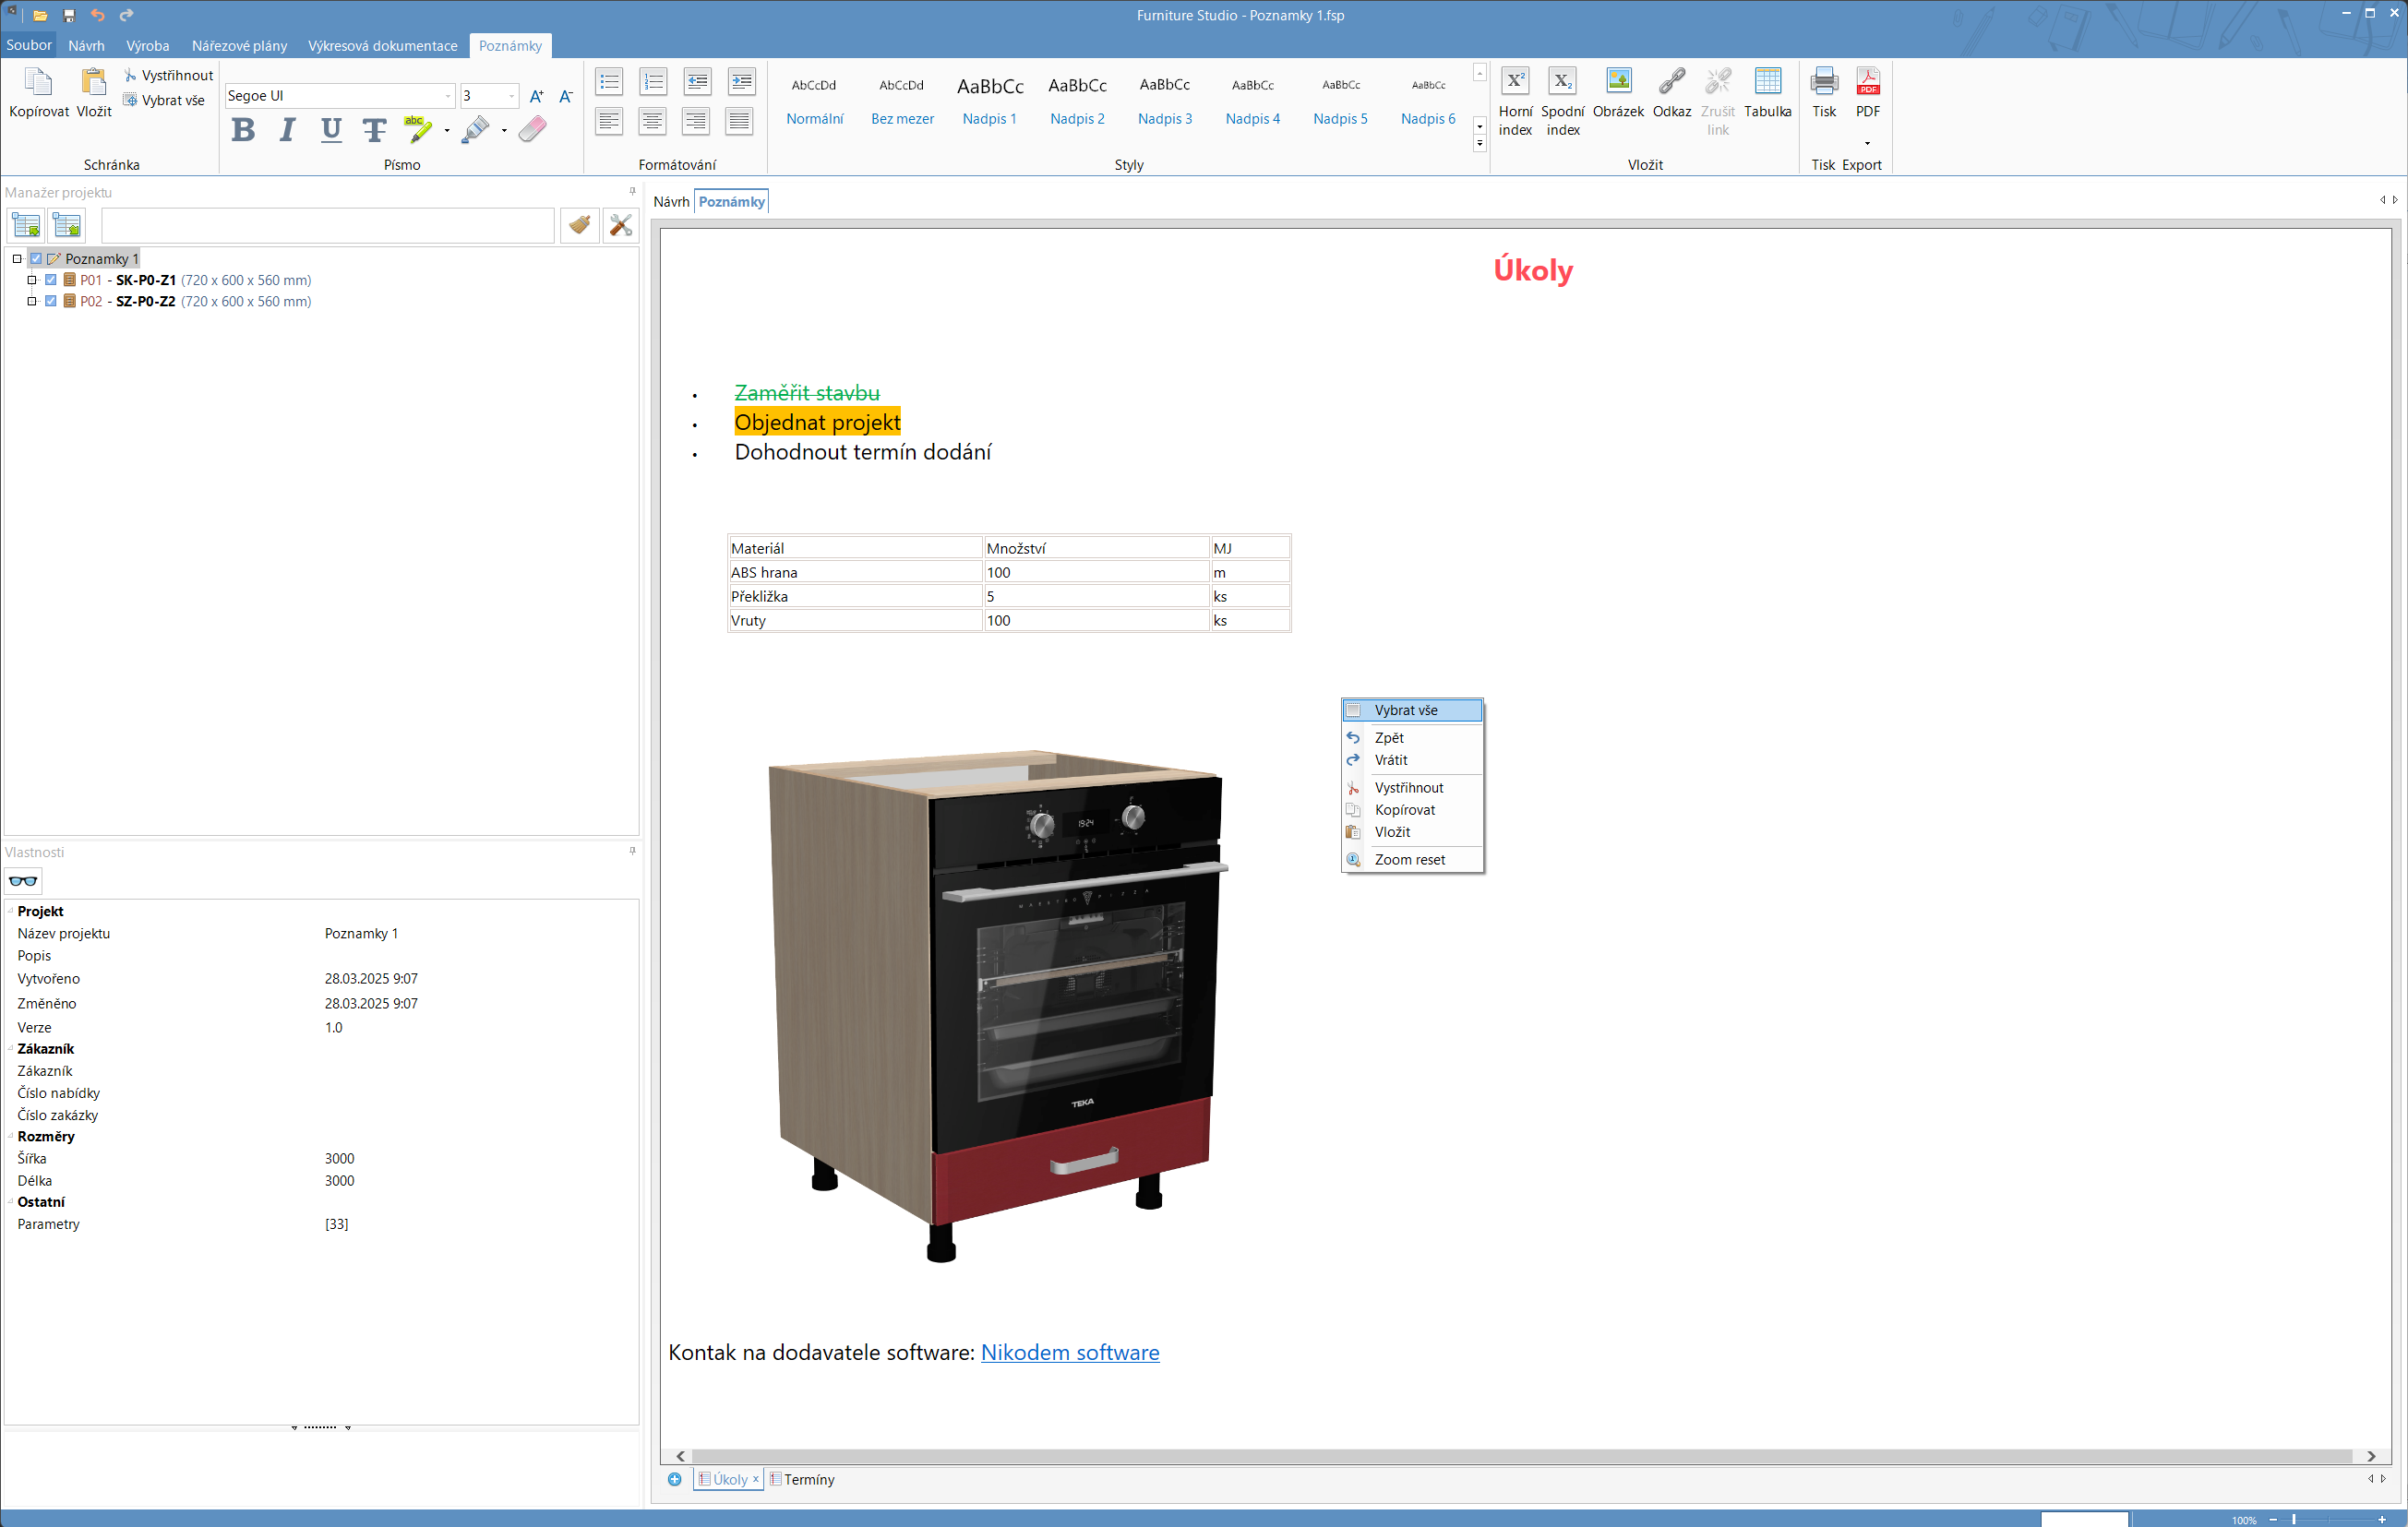This screenshot has width=2408, height=1527.
Task: Align text to the right
Action: pyautogui.click(x=697, y=121)
